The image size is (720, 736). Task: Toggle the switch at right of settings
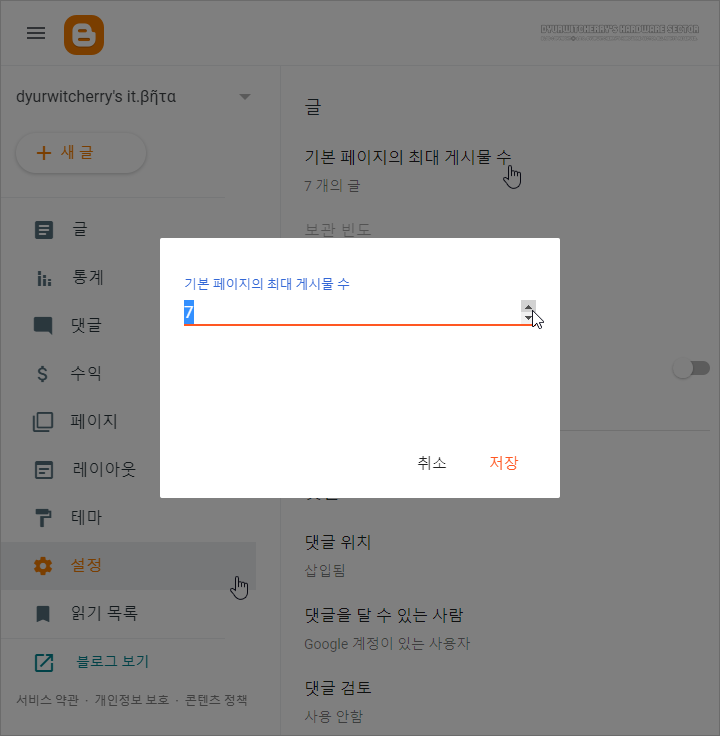point(691,368)
